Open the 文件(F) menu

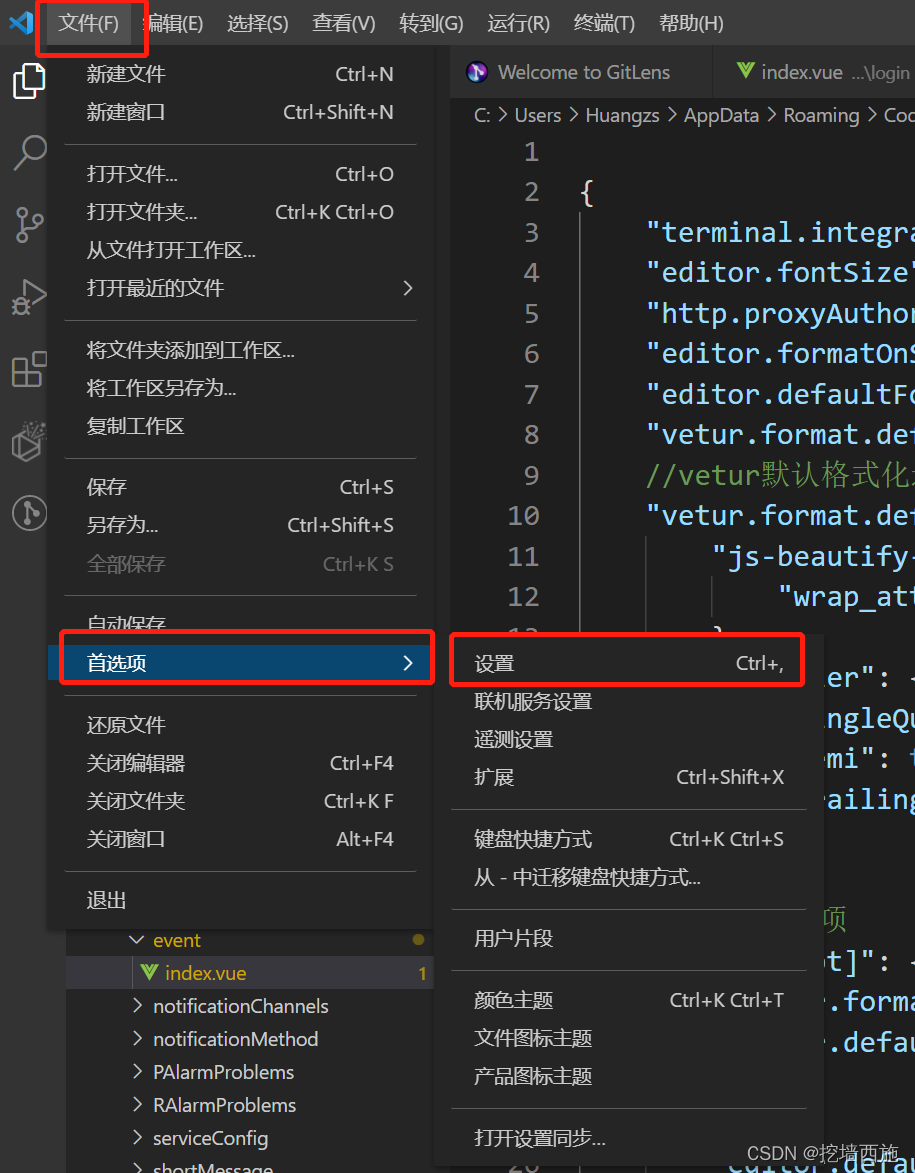point(88,23)
